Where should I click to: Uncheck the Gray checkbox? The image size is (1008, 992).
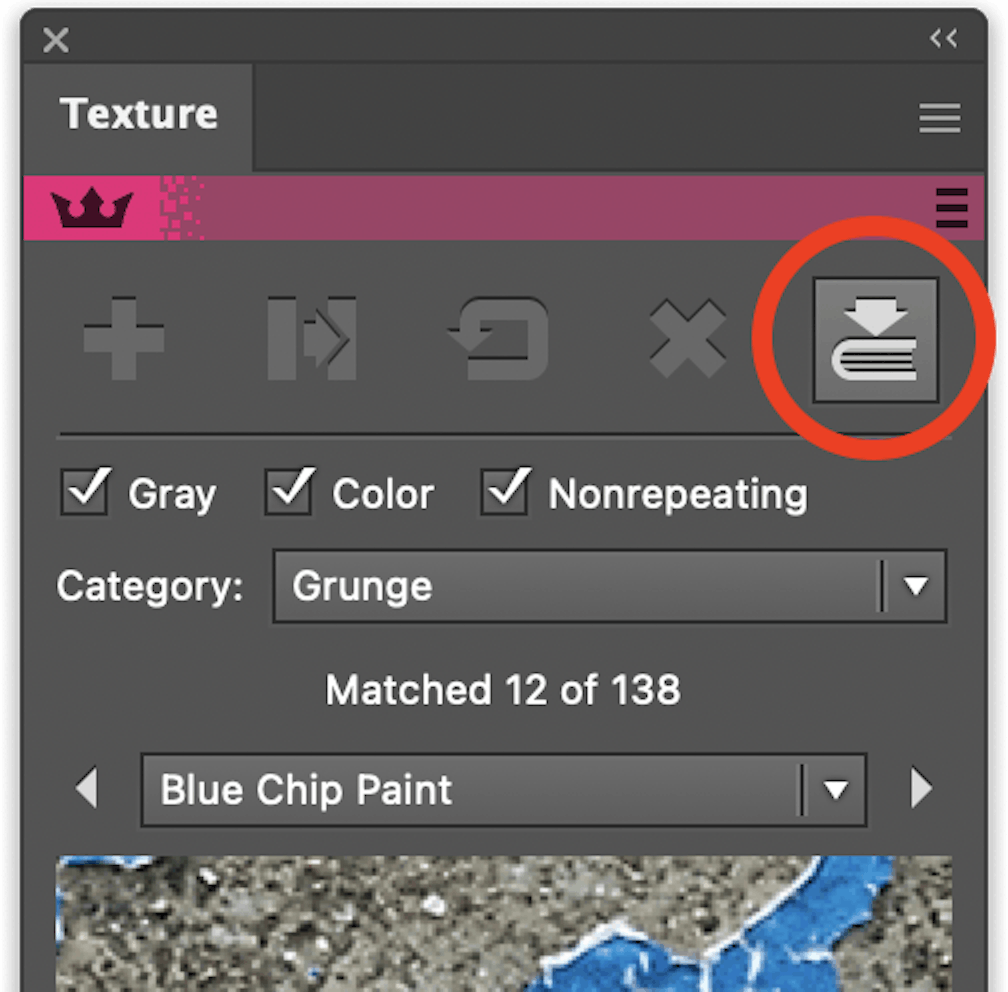click(x=84, y=492)
